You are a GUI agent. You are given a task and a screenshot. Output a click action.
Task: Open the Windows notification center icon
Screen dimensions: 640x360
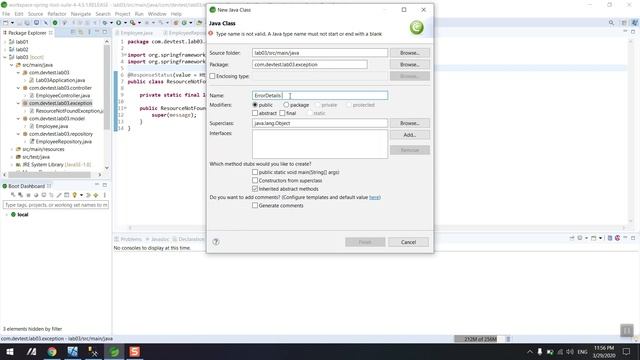627,351
